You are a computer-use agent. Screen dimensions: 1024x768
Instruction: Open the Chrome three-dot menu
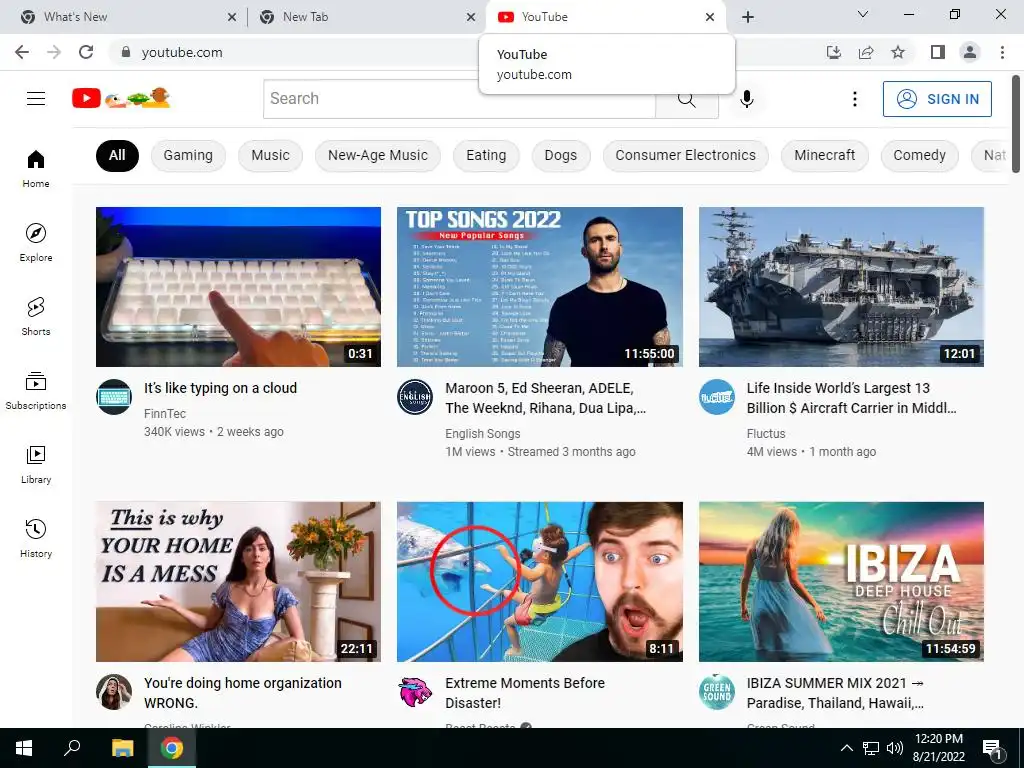[1002, 52]
